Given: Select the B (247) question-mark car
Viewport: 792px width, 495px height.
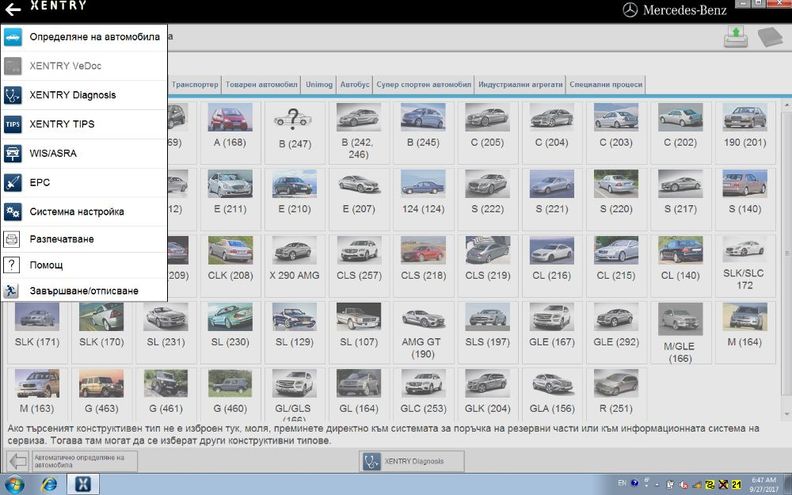Looking at the screenshot, I should click(x=295, y=131).
